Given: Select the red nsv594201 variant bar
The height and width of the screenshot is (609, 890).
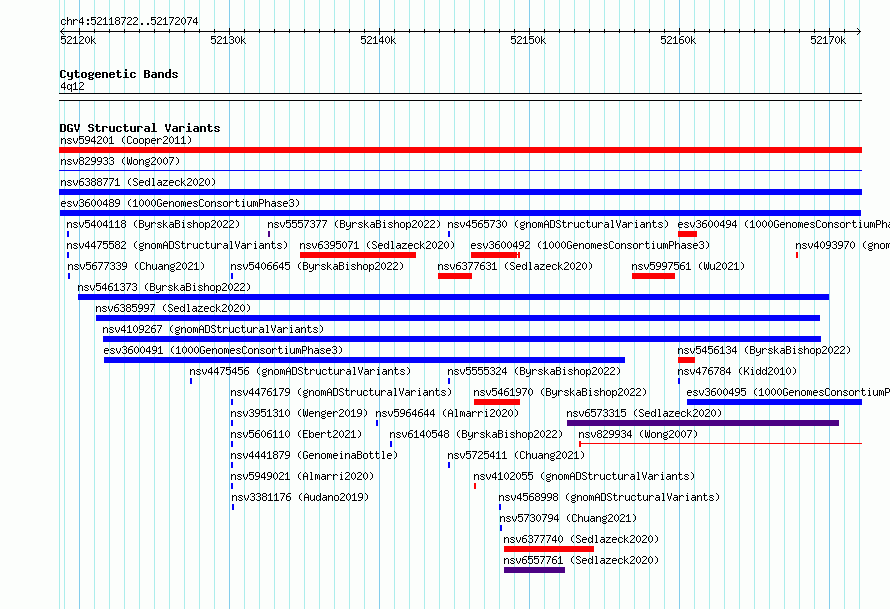Looking at the screenshot, I should tap(460, 150).
